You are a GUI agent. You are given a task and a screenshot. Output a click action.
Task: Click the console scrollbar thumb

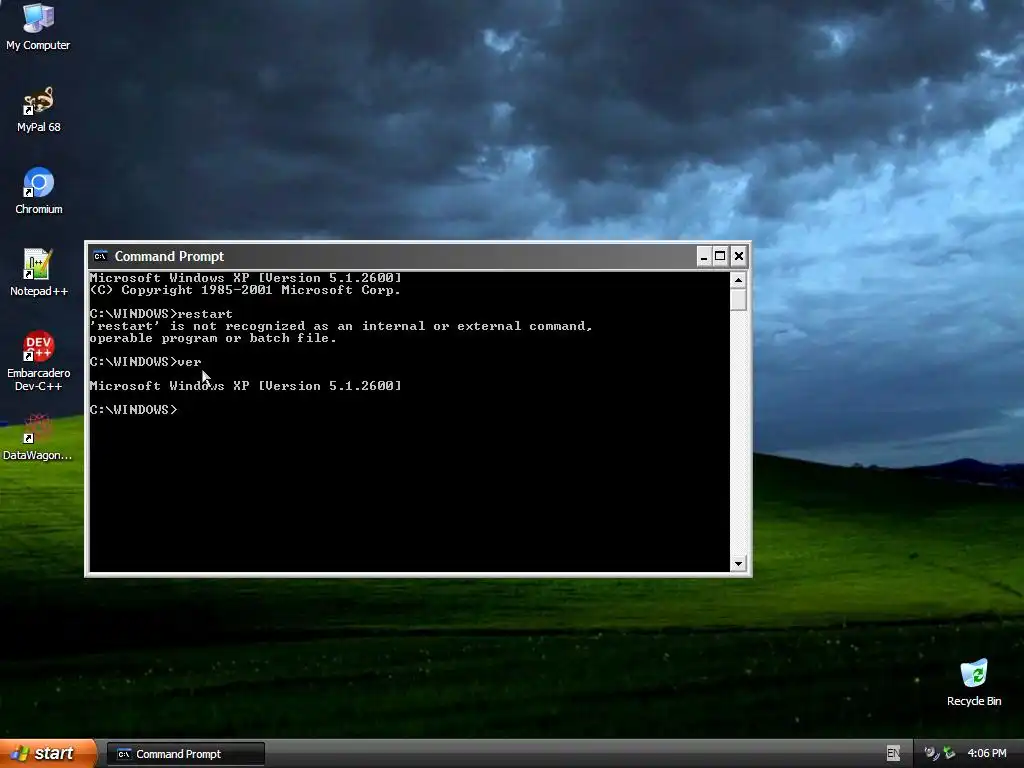pos(739,300)
